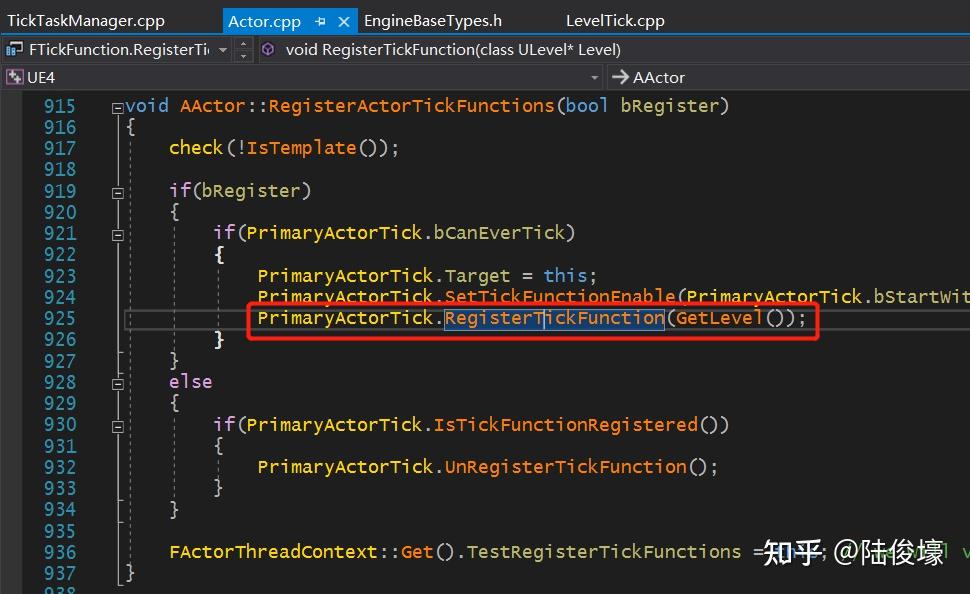
Task: Switch to the LevelTick.cpp tab
Action: 619,19
